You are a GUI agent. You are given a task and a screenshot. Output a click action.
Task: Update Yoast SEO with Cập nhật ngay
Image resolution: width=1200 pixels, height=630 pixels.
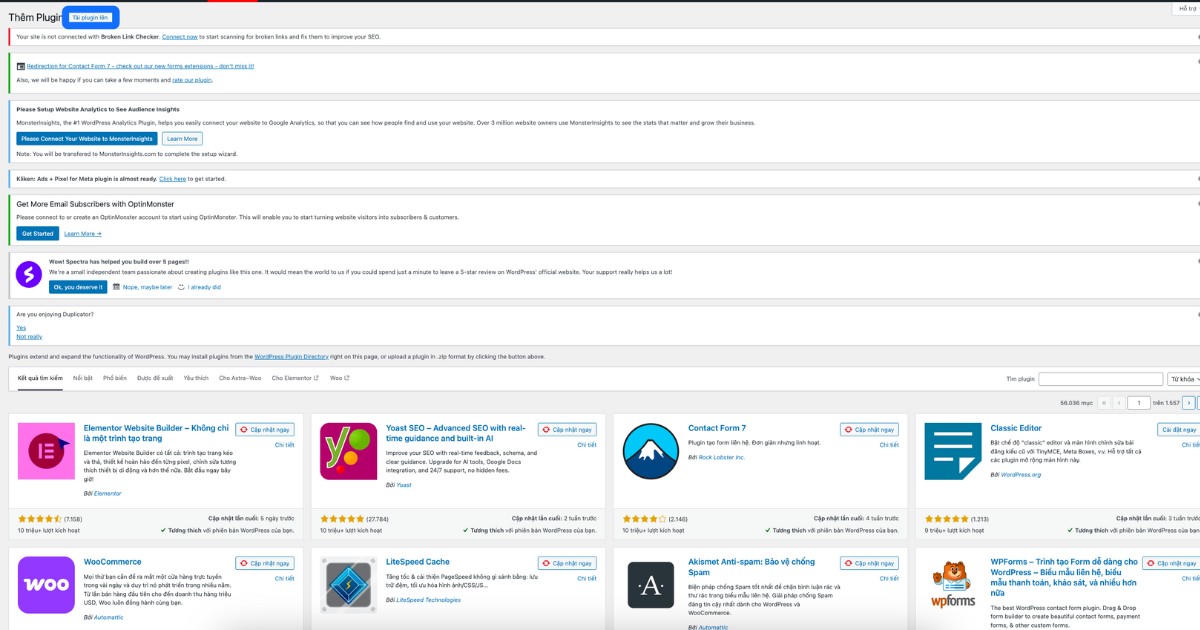pyautogui.click(x=567, y=430)
